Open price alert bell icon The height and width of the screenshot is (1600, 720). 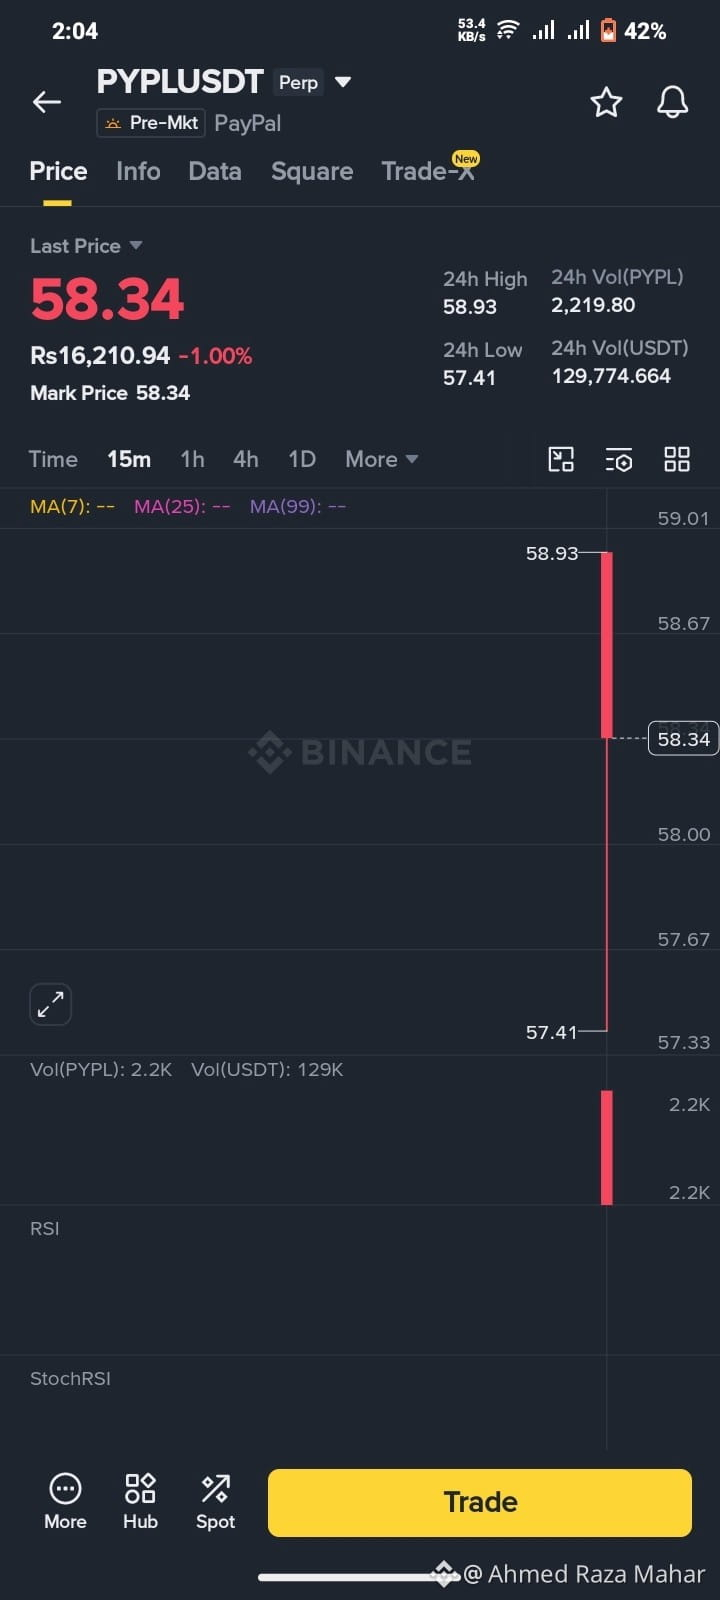(x=672, y=102)
